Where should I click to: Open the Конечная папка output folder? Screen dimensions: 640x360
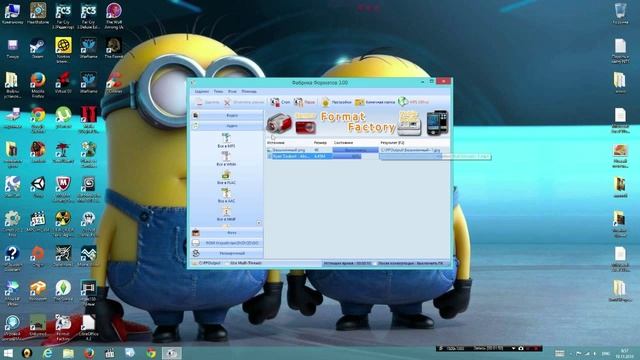tap(375, 102)
